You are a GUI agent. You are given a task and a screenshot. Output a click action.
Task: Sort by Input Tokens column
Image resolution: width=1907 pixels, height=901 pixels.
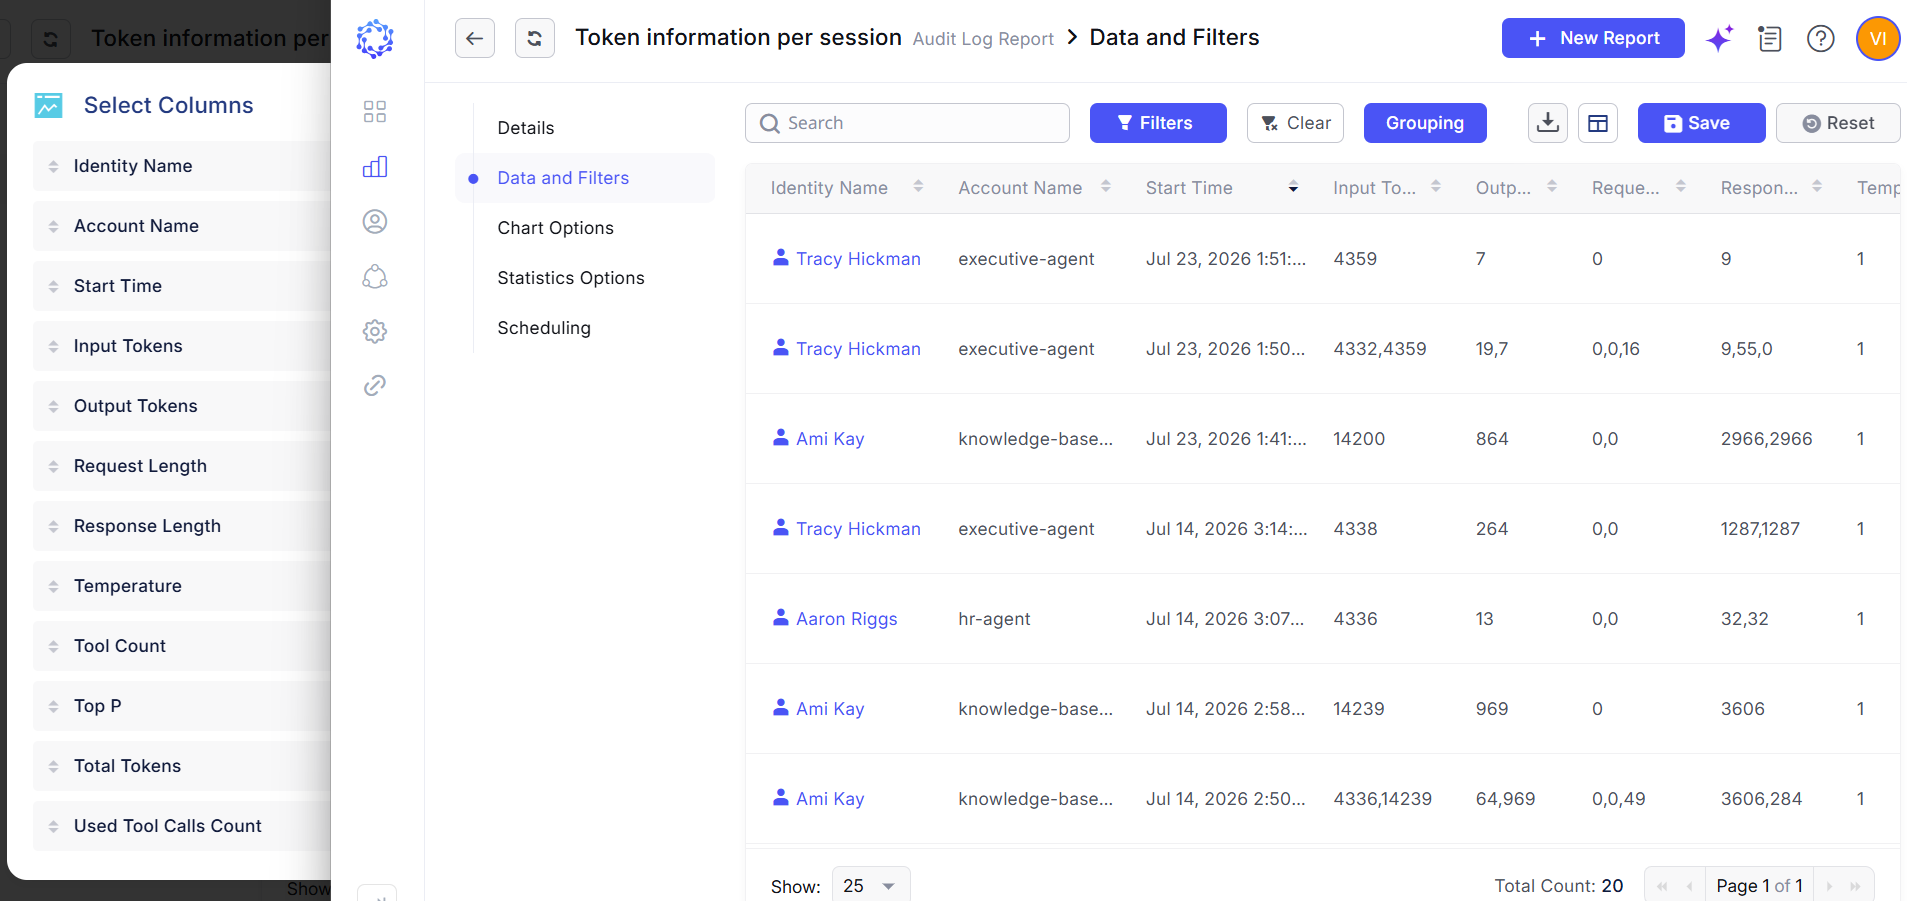point(1436,187)
